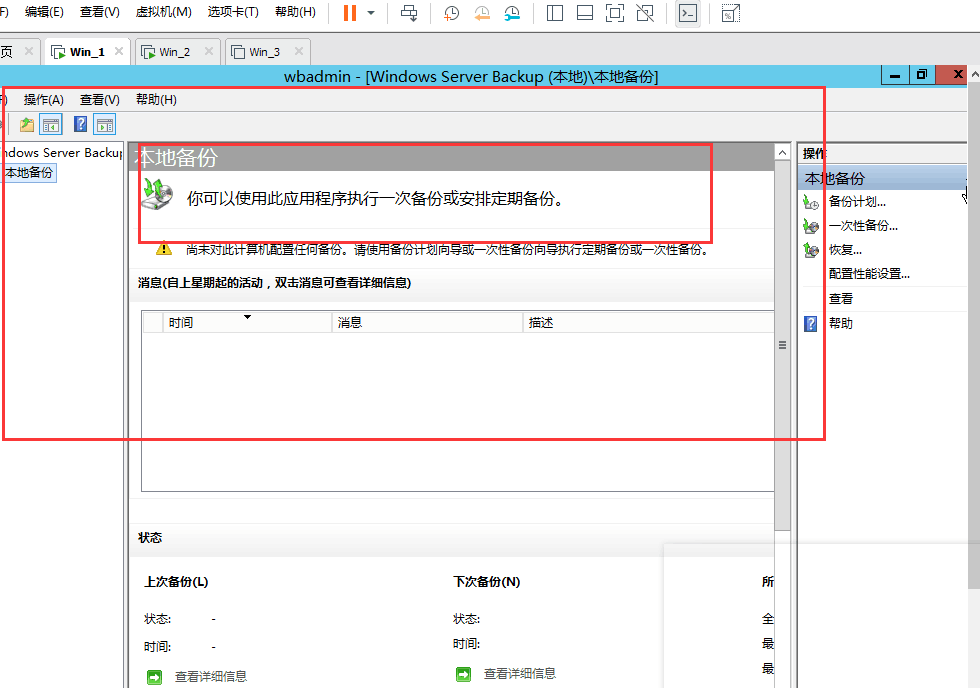980x688 pixels.
Task: Click center pane scroll up arrow
Action: [x=782, y=152]
